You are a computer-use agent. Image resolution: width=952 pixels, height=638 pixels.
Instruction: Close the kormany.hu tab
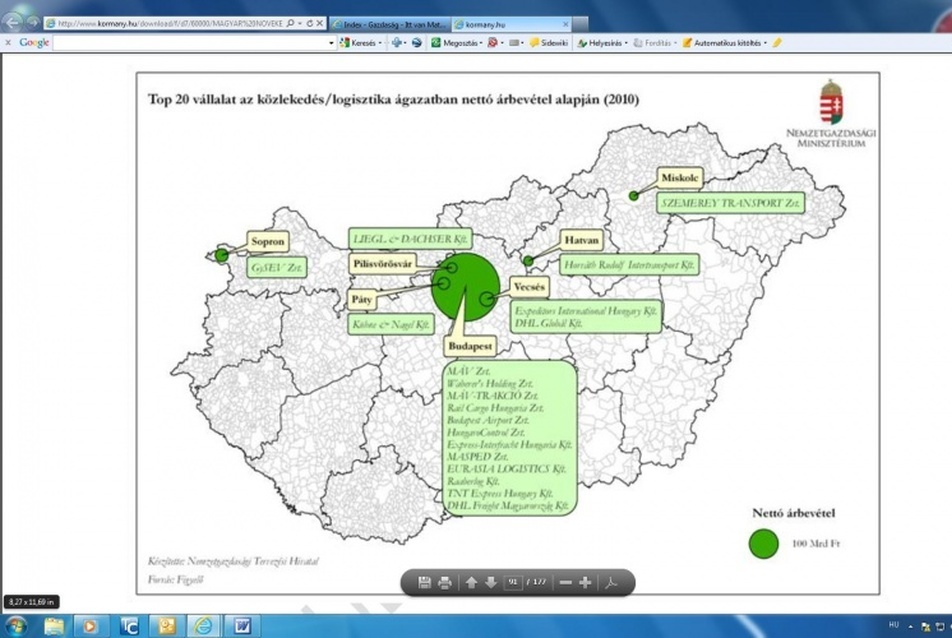[x=566, y=24]
